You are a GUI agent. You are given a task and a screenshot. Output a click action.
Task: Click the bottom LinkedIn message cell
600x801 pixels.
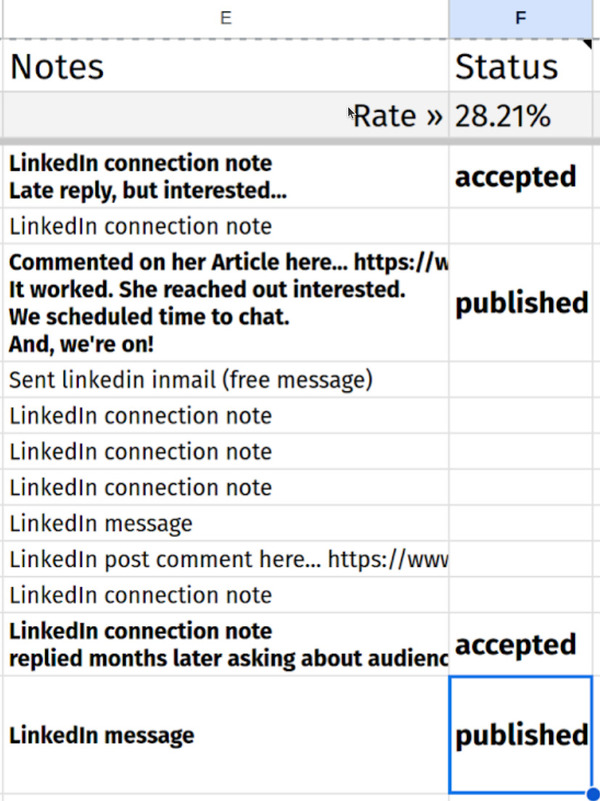(100, 735)
